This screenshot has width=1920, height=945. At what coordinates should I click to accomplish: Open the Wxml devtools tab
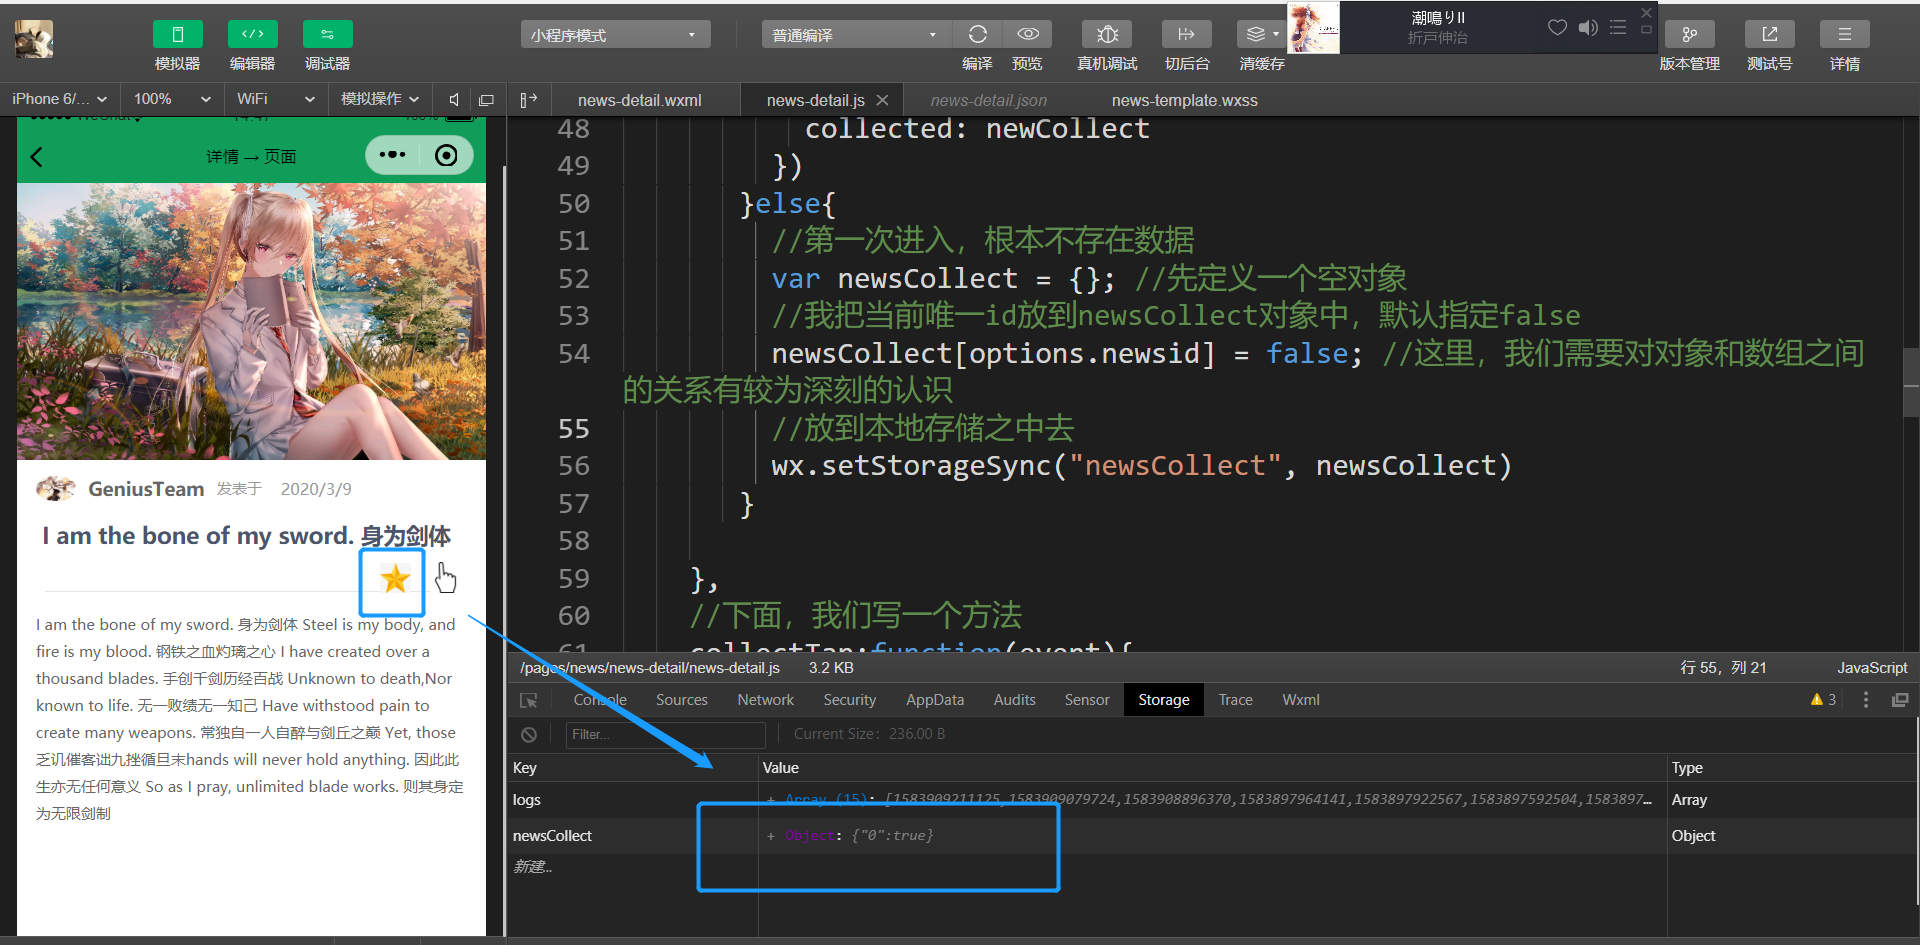pyautogui.click(x=1301, y=700)
